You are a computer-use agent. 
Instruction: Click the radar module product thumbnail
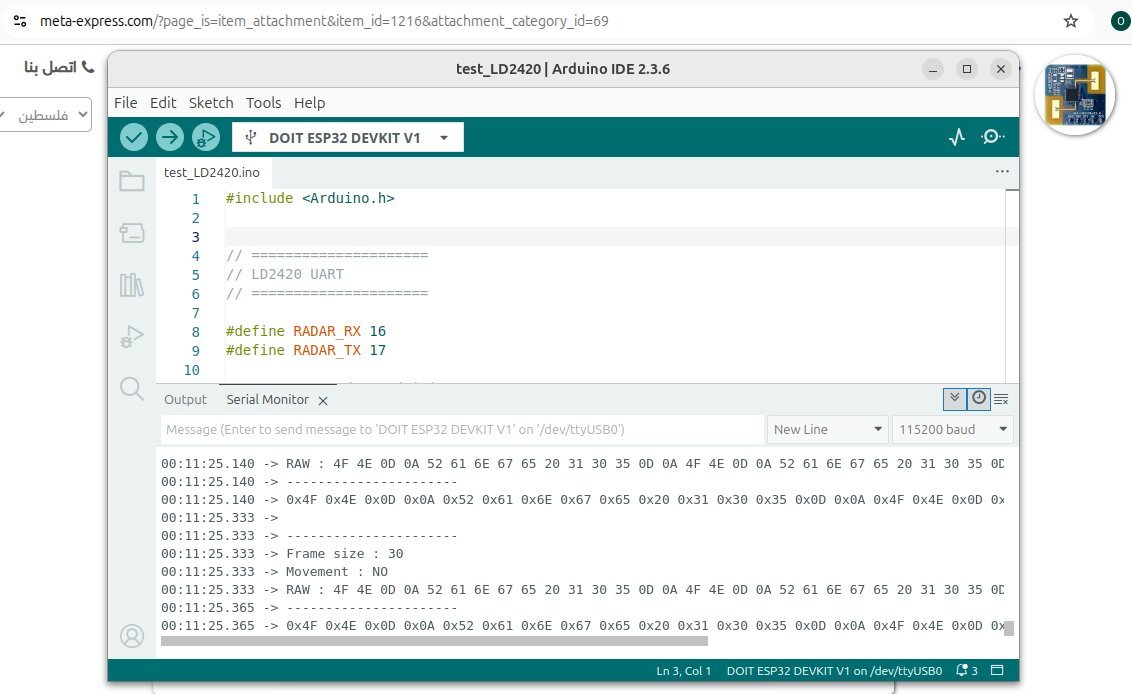tap(1076, 95)
